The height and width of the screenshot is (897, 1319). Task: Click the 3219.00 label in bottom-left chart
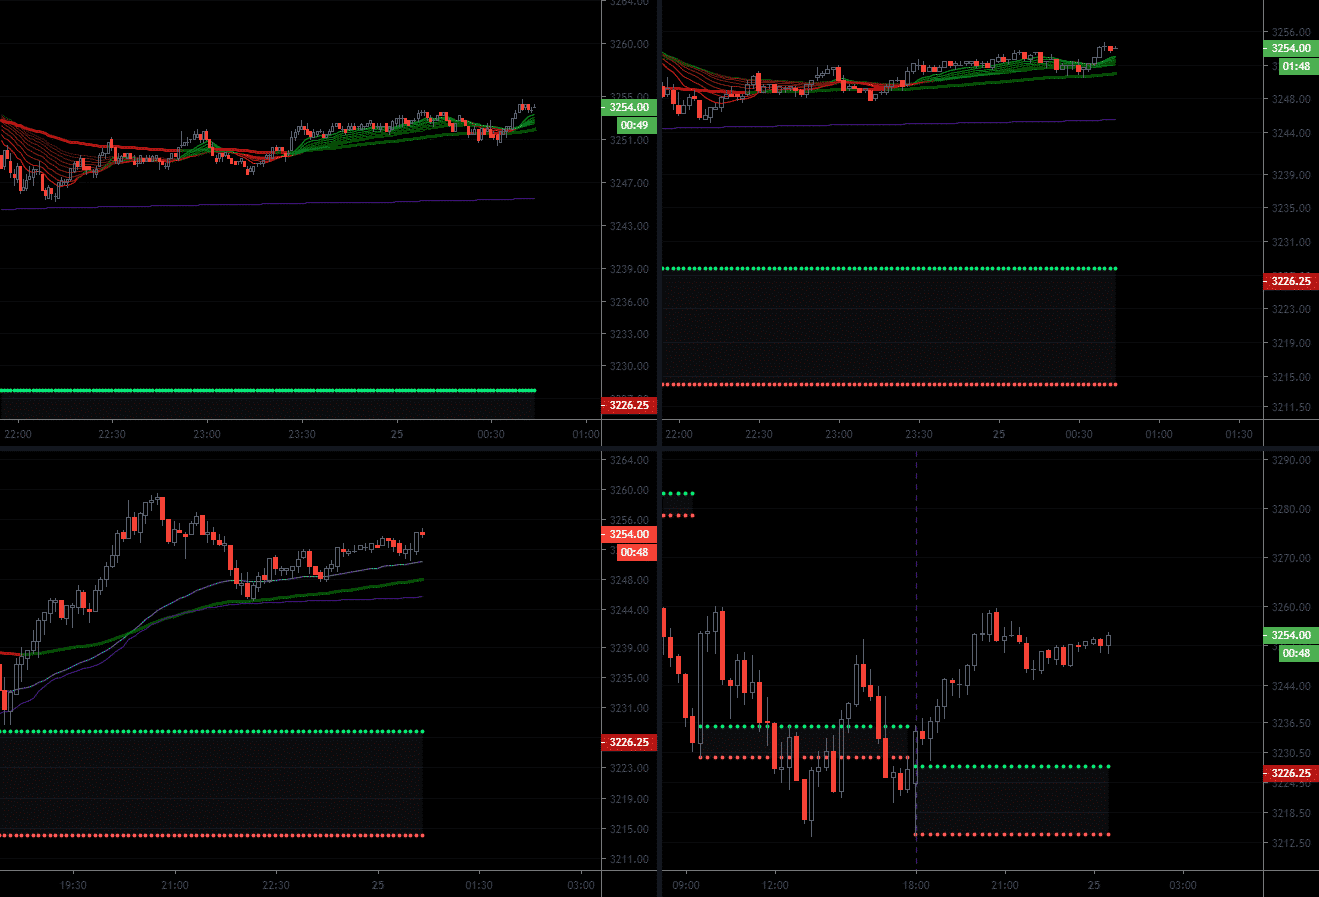coord(629,799)
